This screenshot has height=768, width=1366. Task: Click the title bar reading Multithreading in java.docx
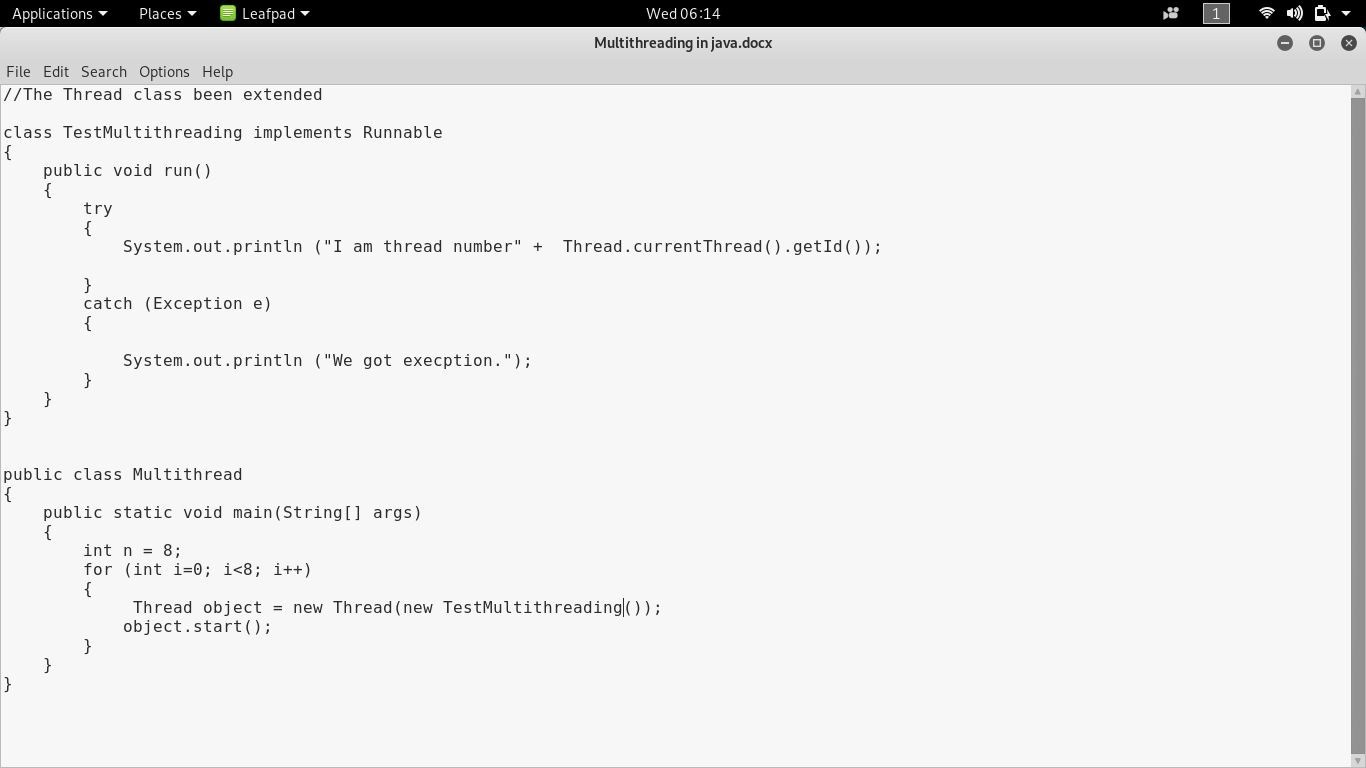tap(683, 42)
